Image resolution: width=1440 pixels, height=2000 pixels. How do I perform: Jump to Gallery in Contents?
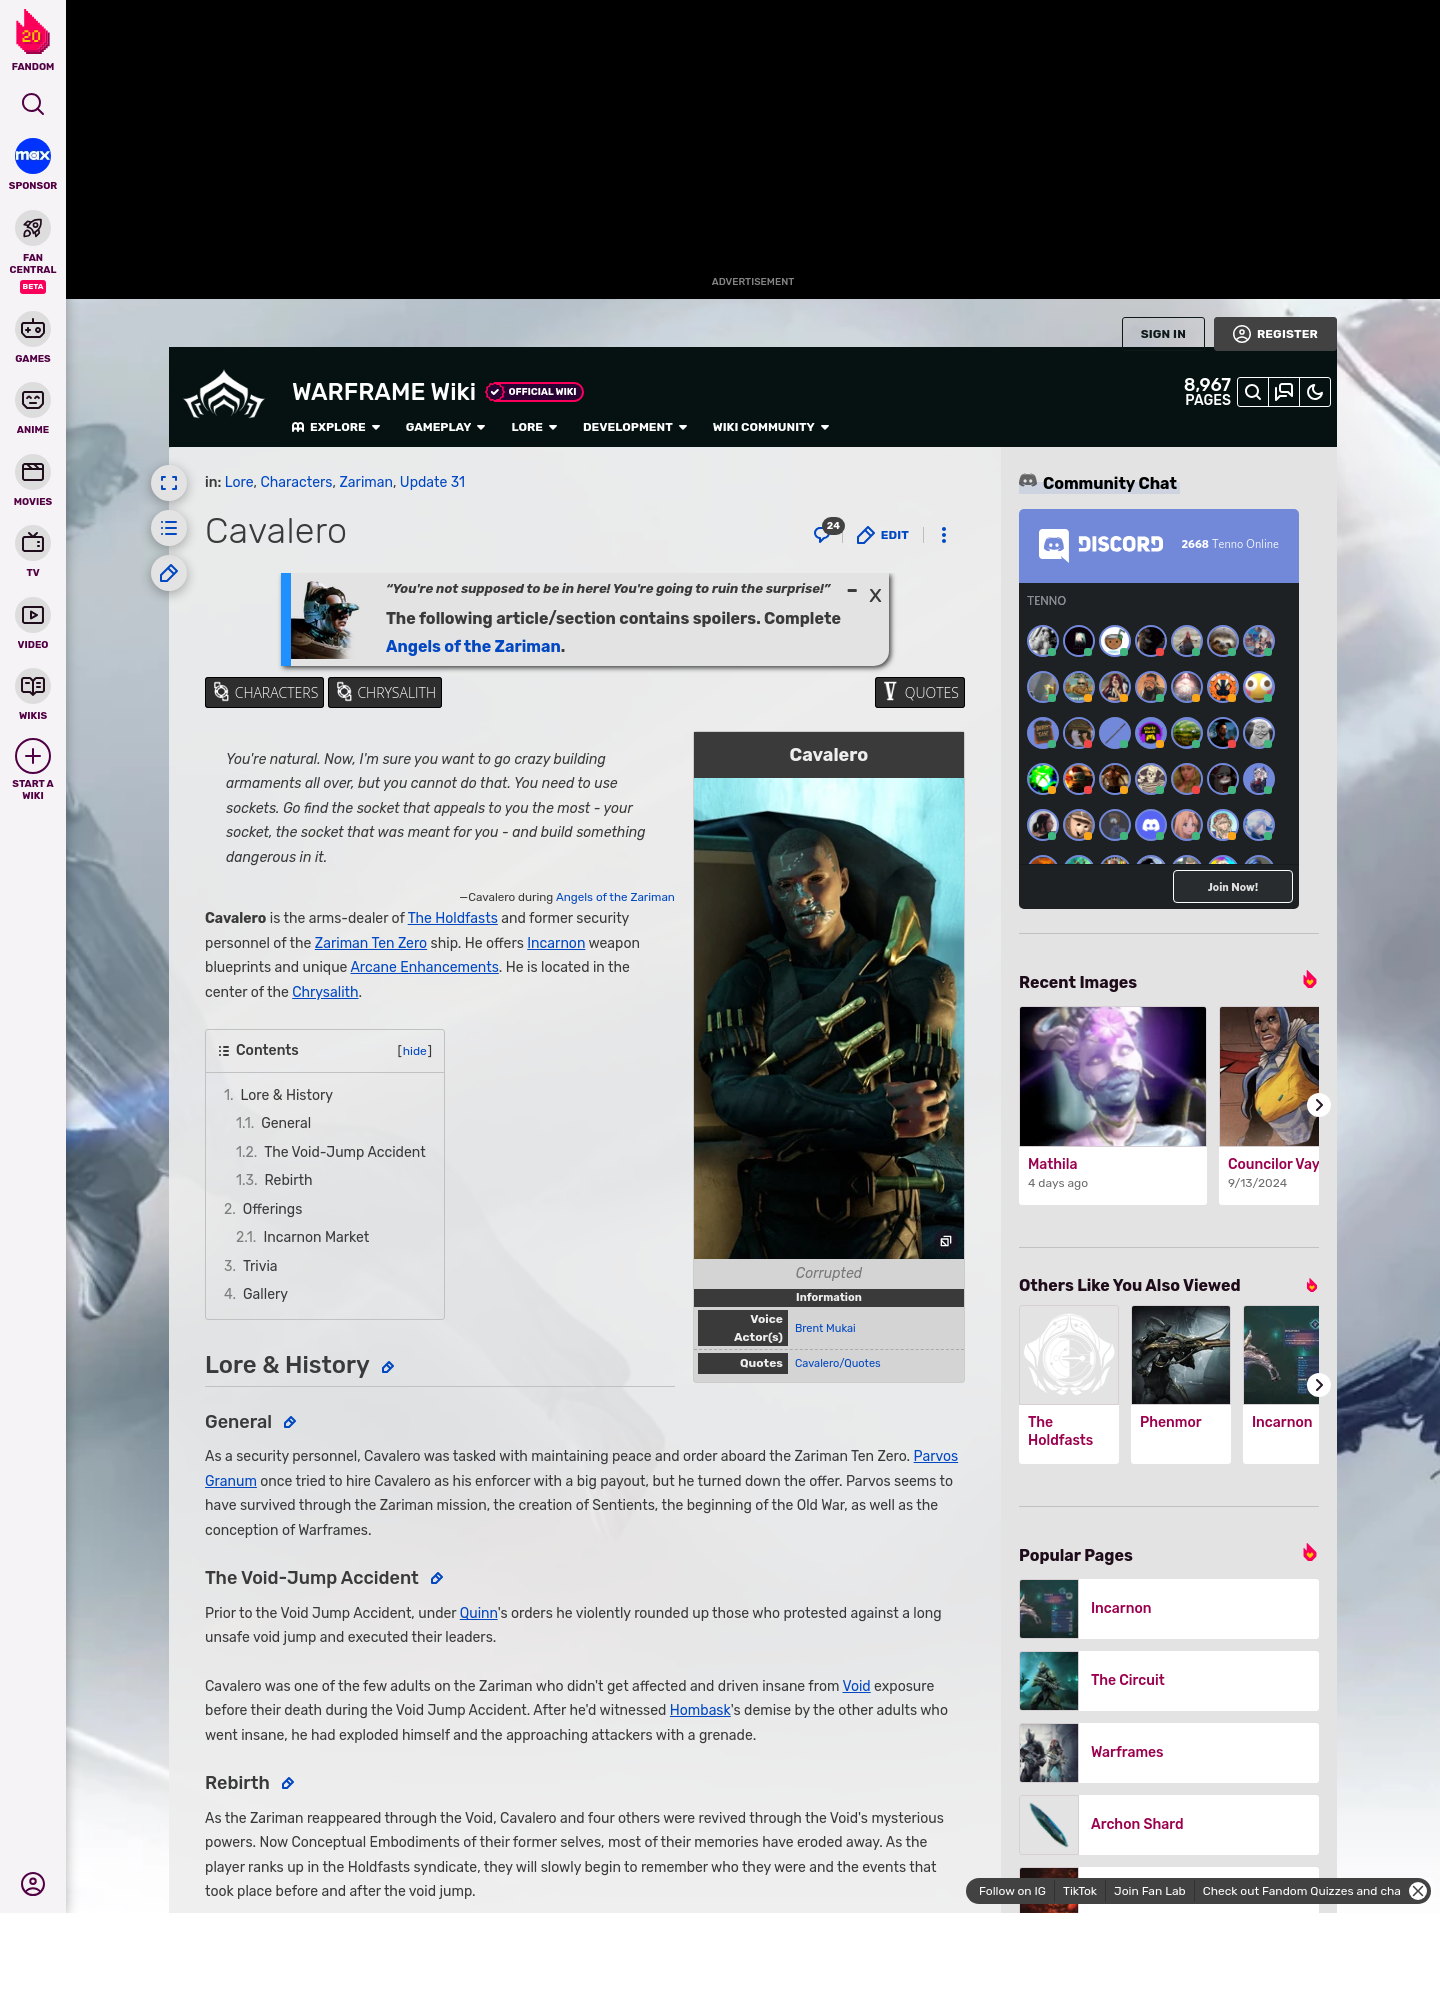coord(265,1294)
